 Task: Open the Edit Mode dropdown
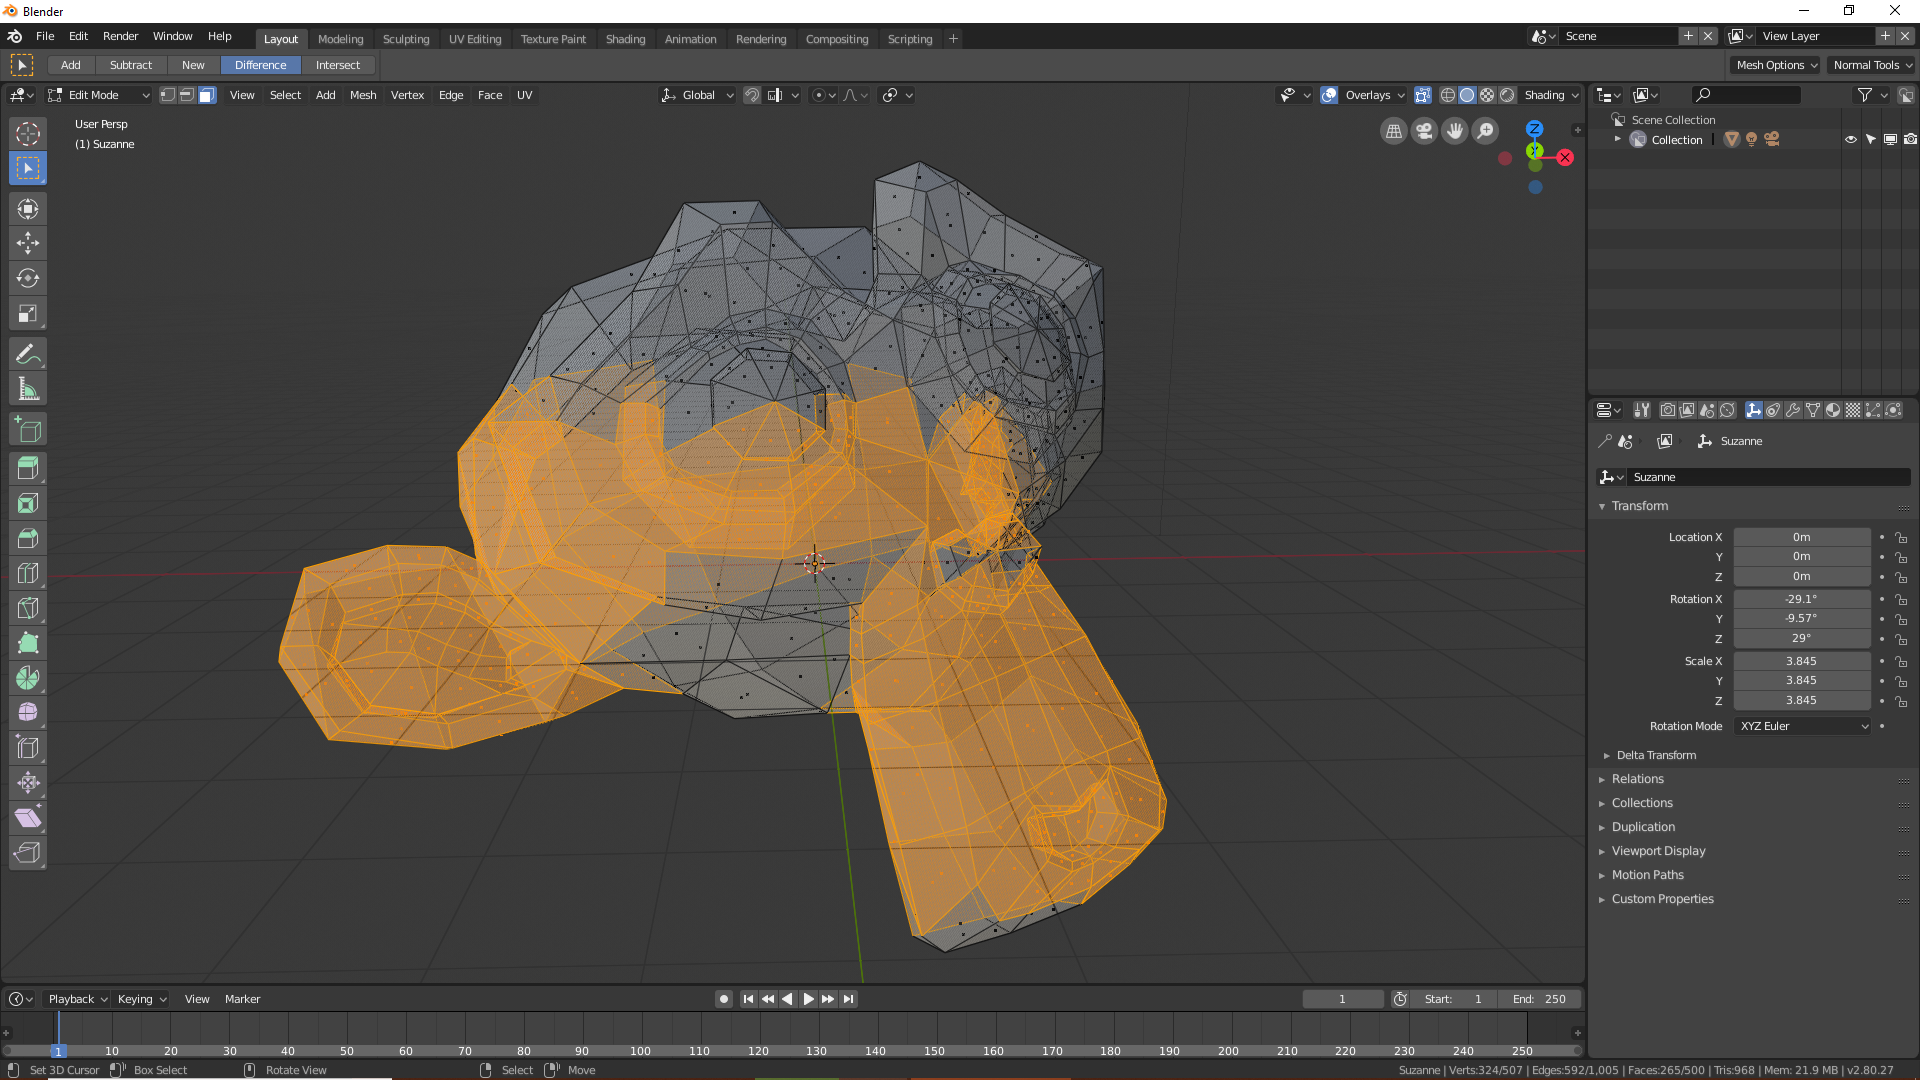(99, 95)
